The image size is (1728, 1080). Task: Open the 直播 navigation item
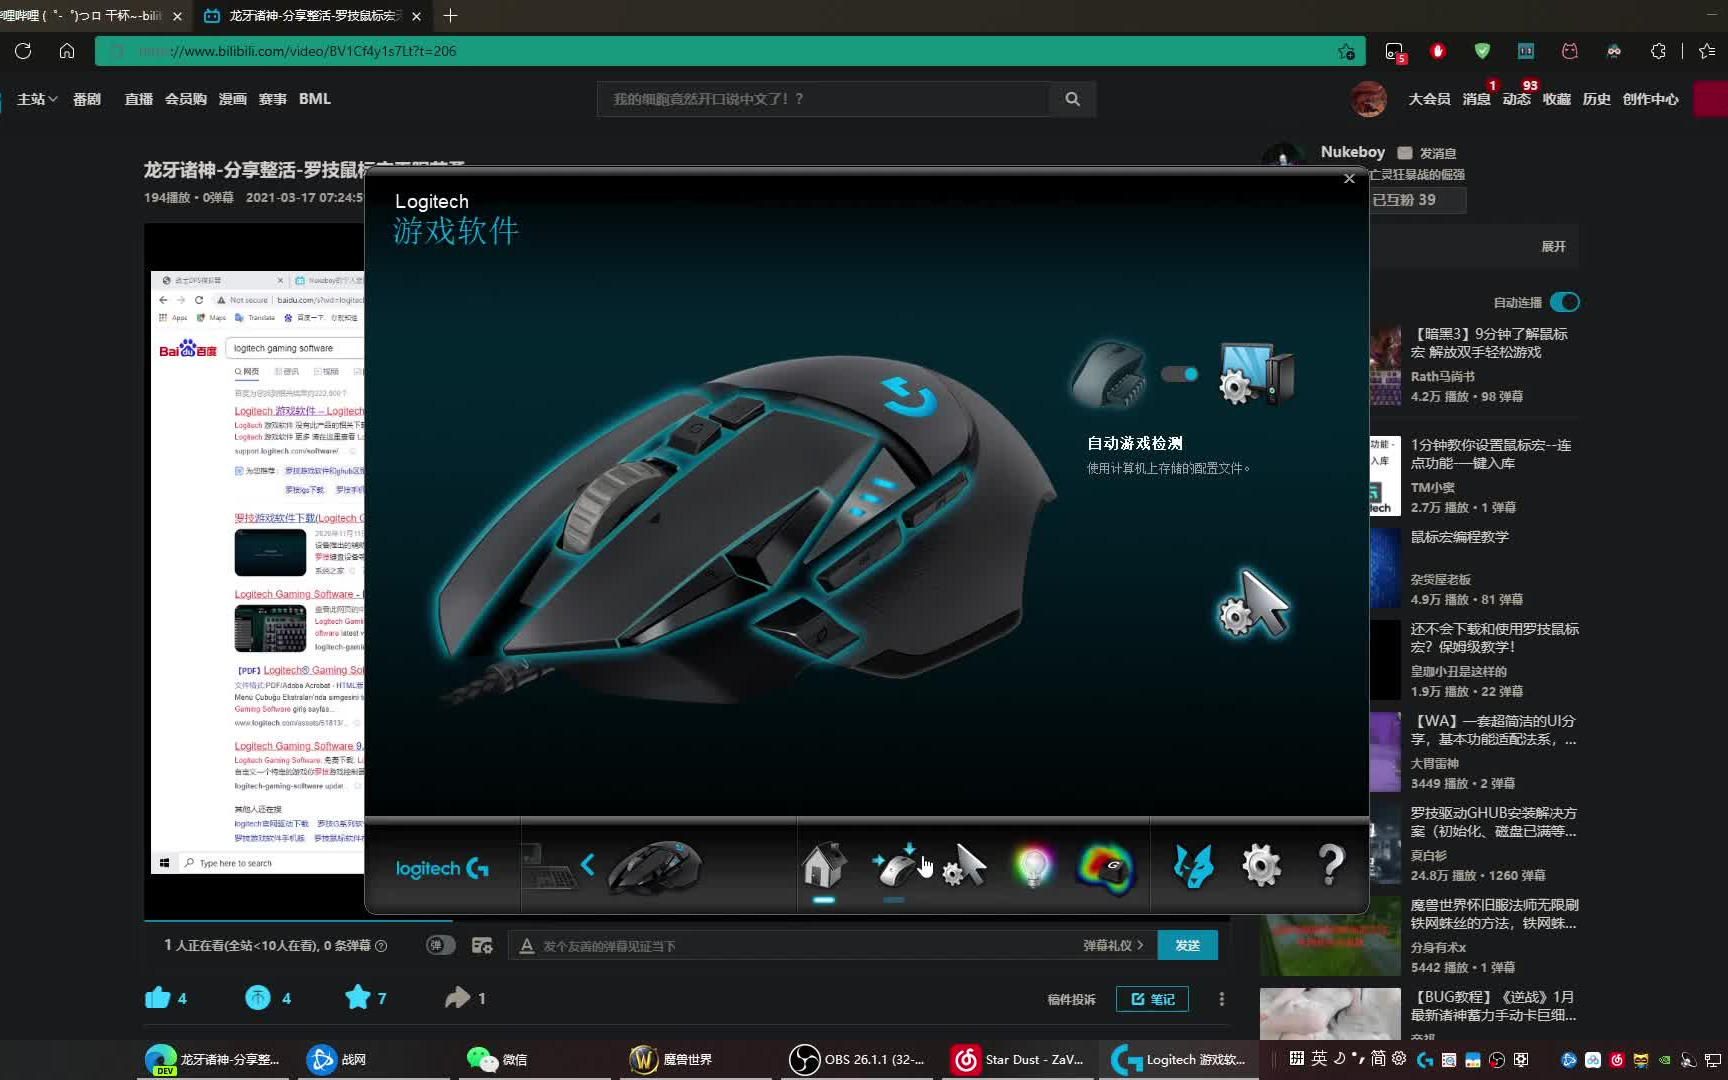point(139,99)
